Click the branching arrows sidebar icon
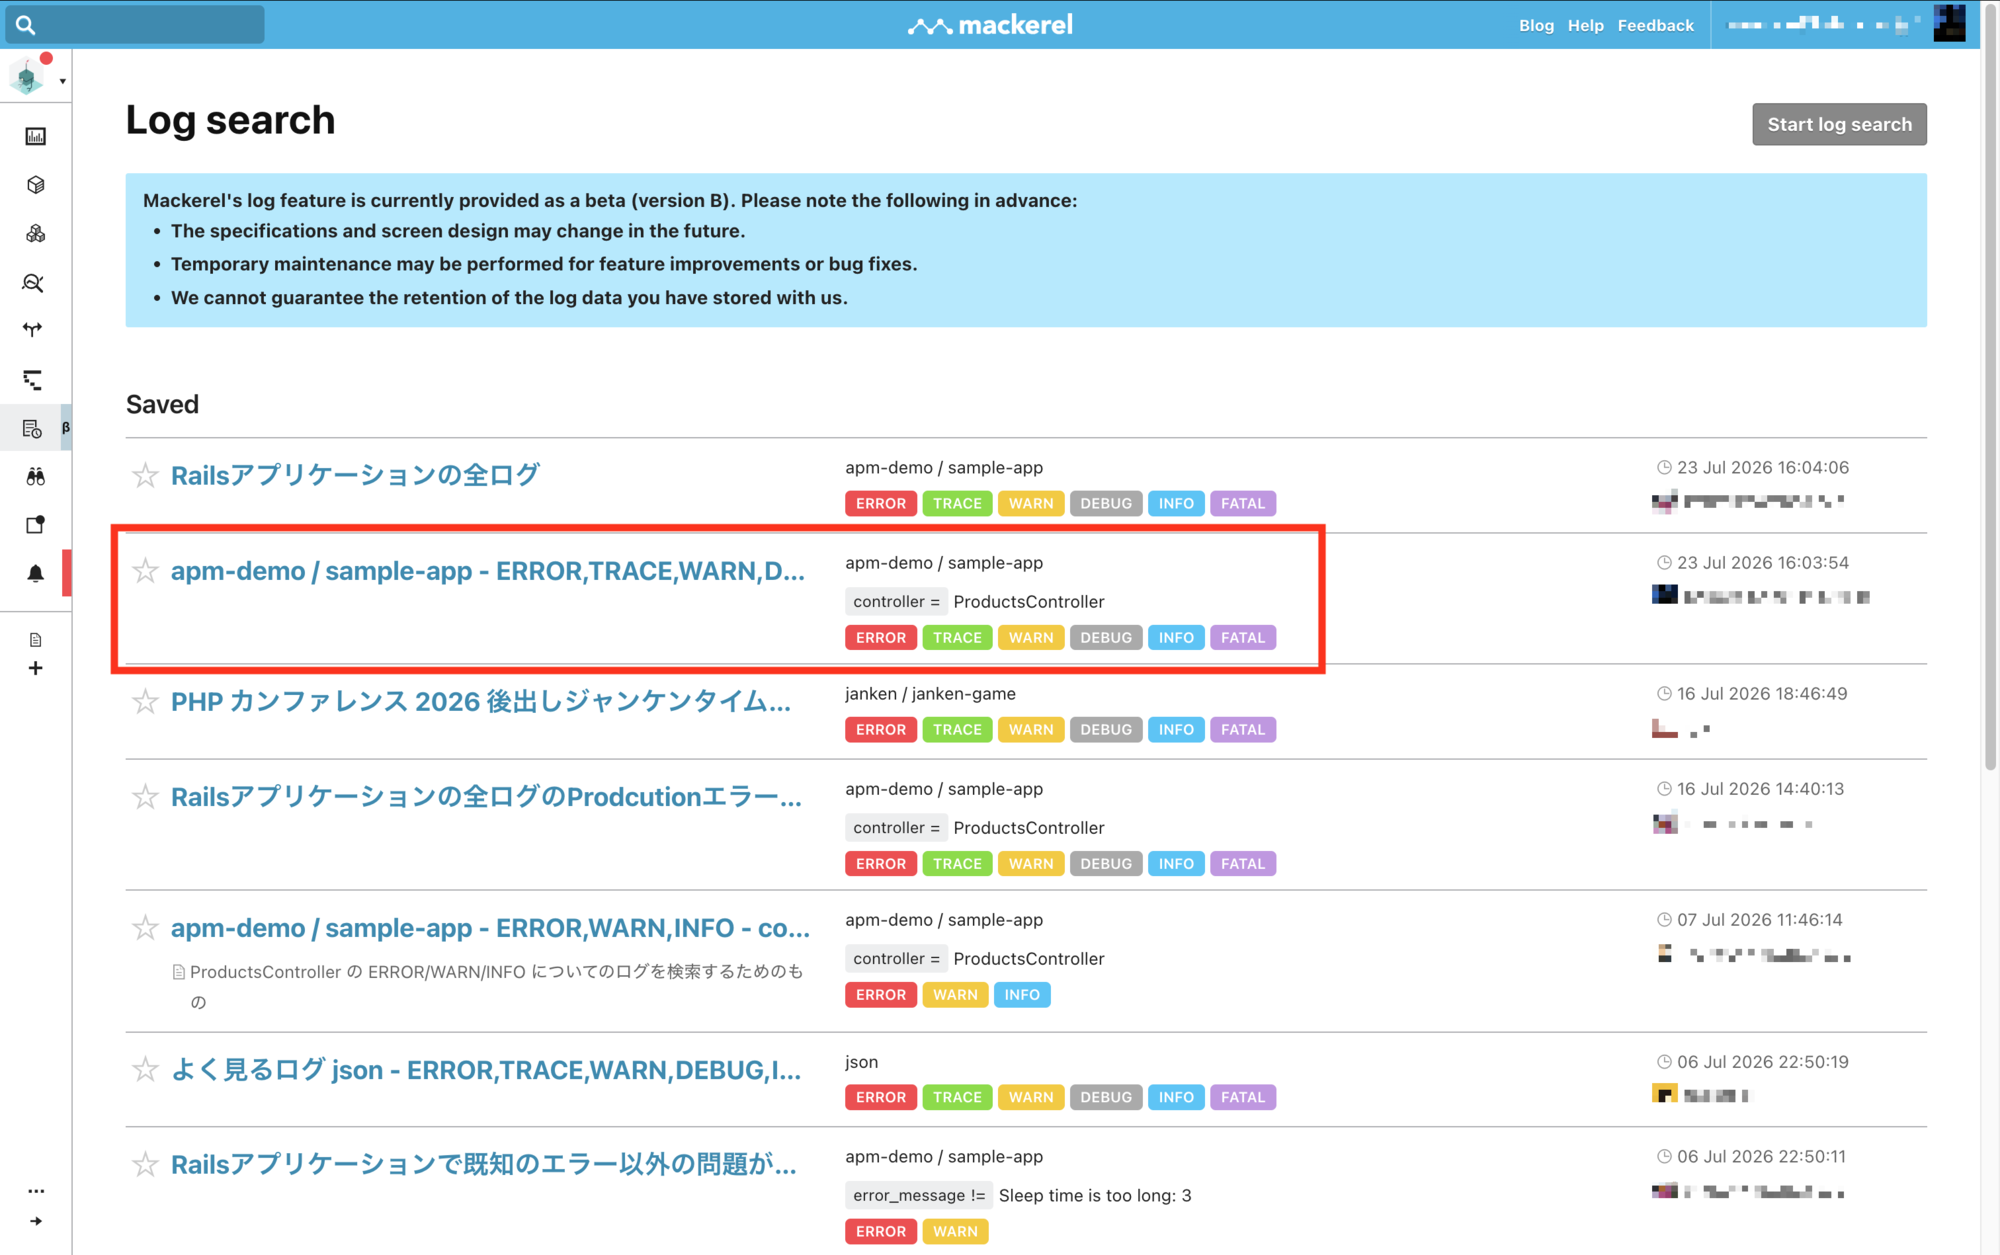 click(x=33, y=330)
